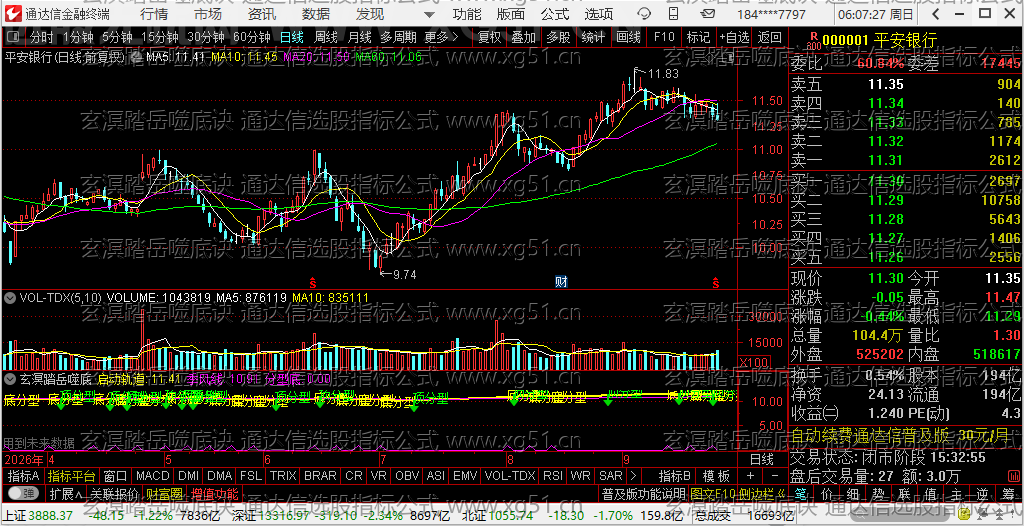Click the minus button beside 模板
This screenshot has height=526, width=1024.
click(773, 476)
